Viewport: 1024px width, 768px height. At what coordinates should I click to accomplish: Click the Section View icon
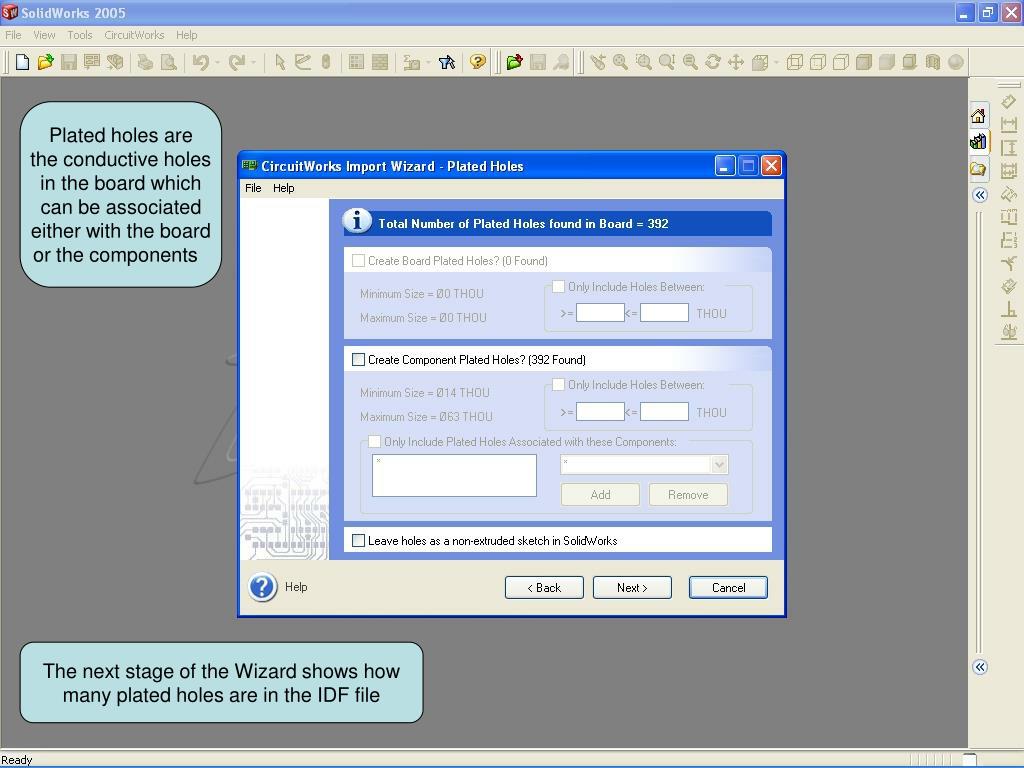pos(933,62)
